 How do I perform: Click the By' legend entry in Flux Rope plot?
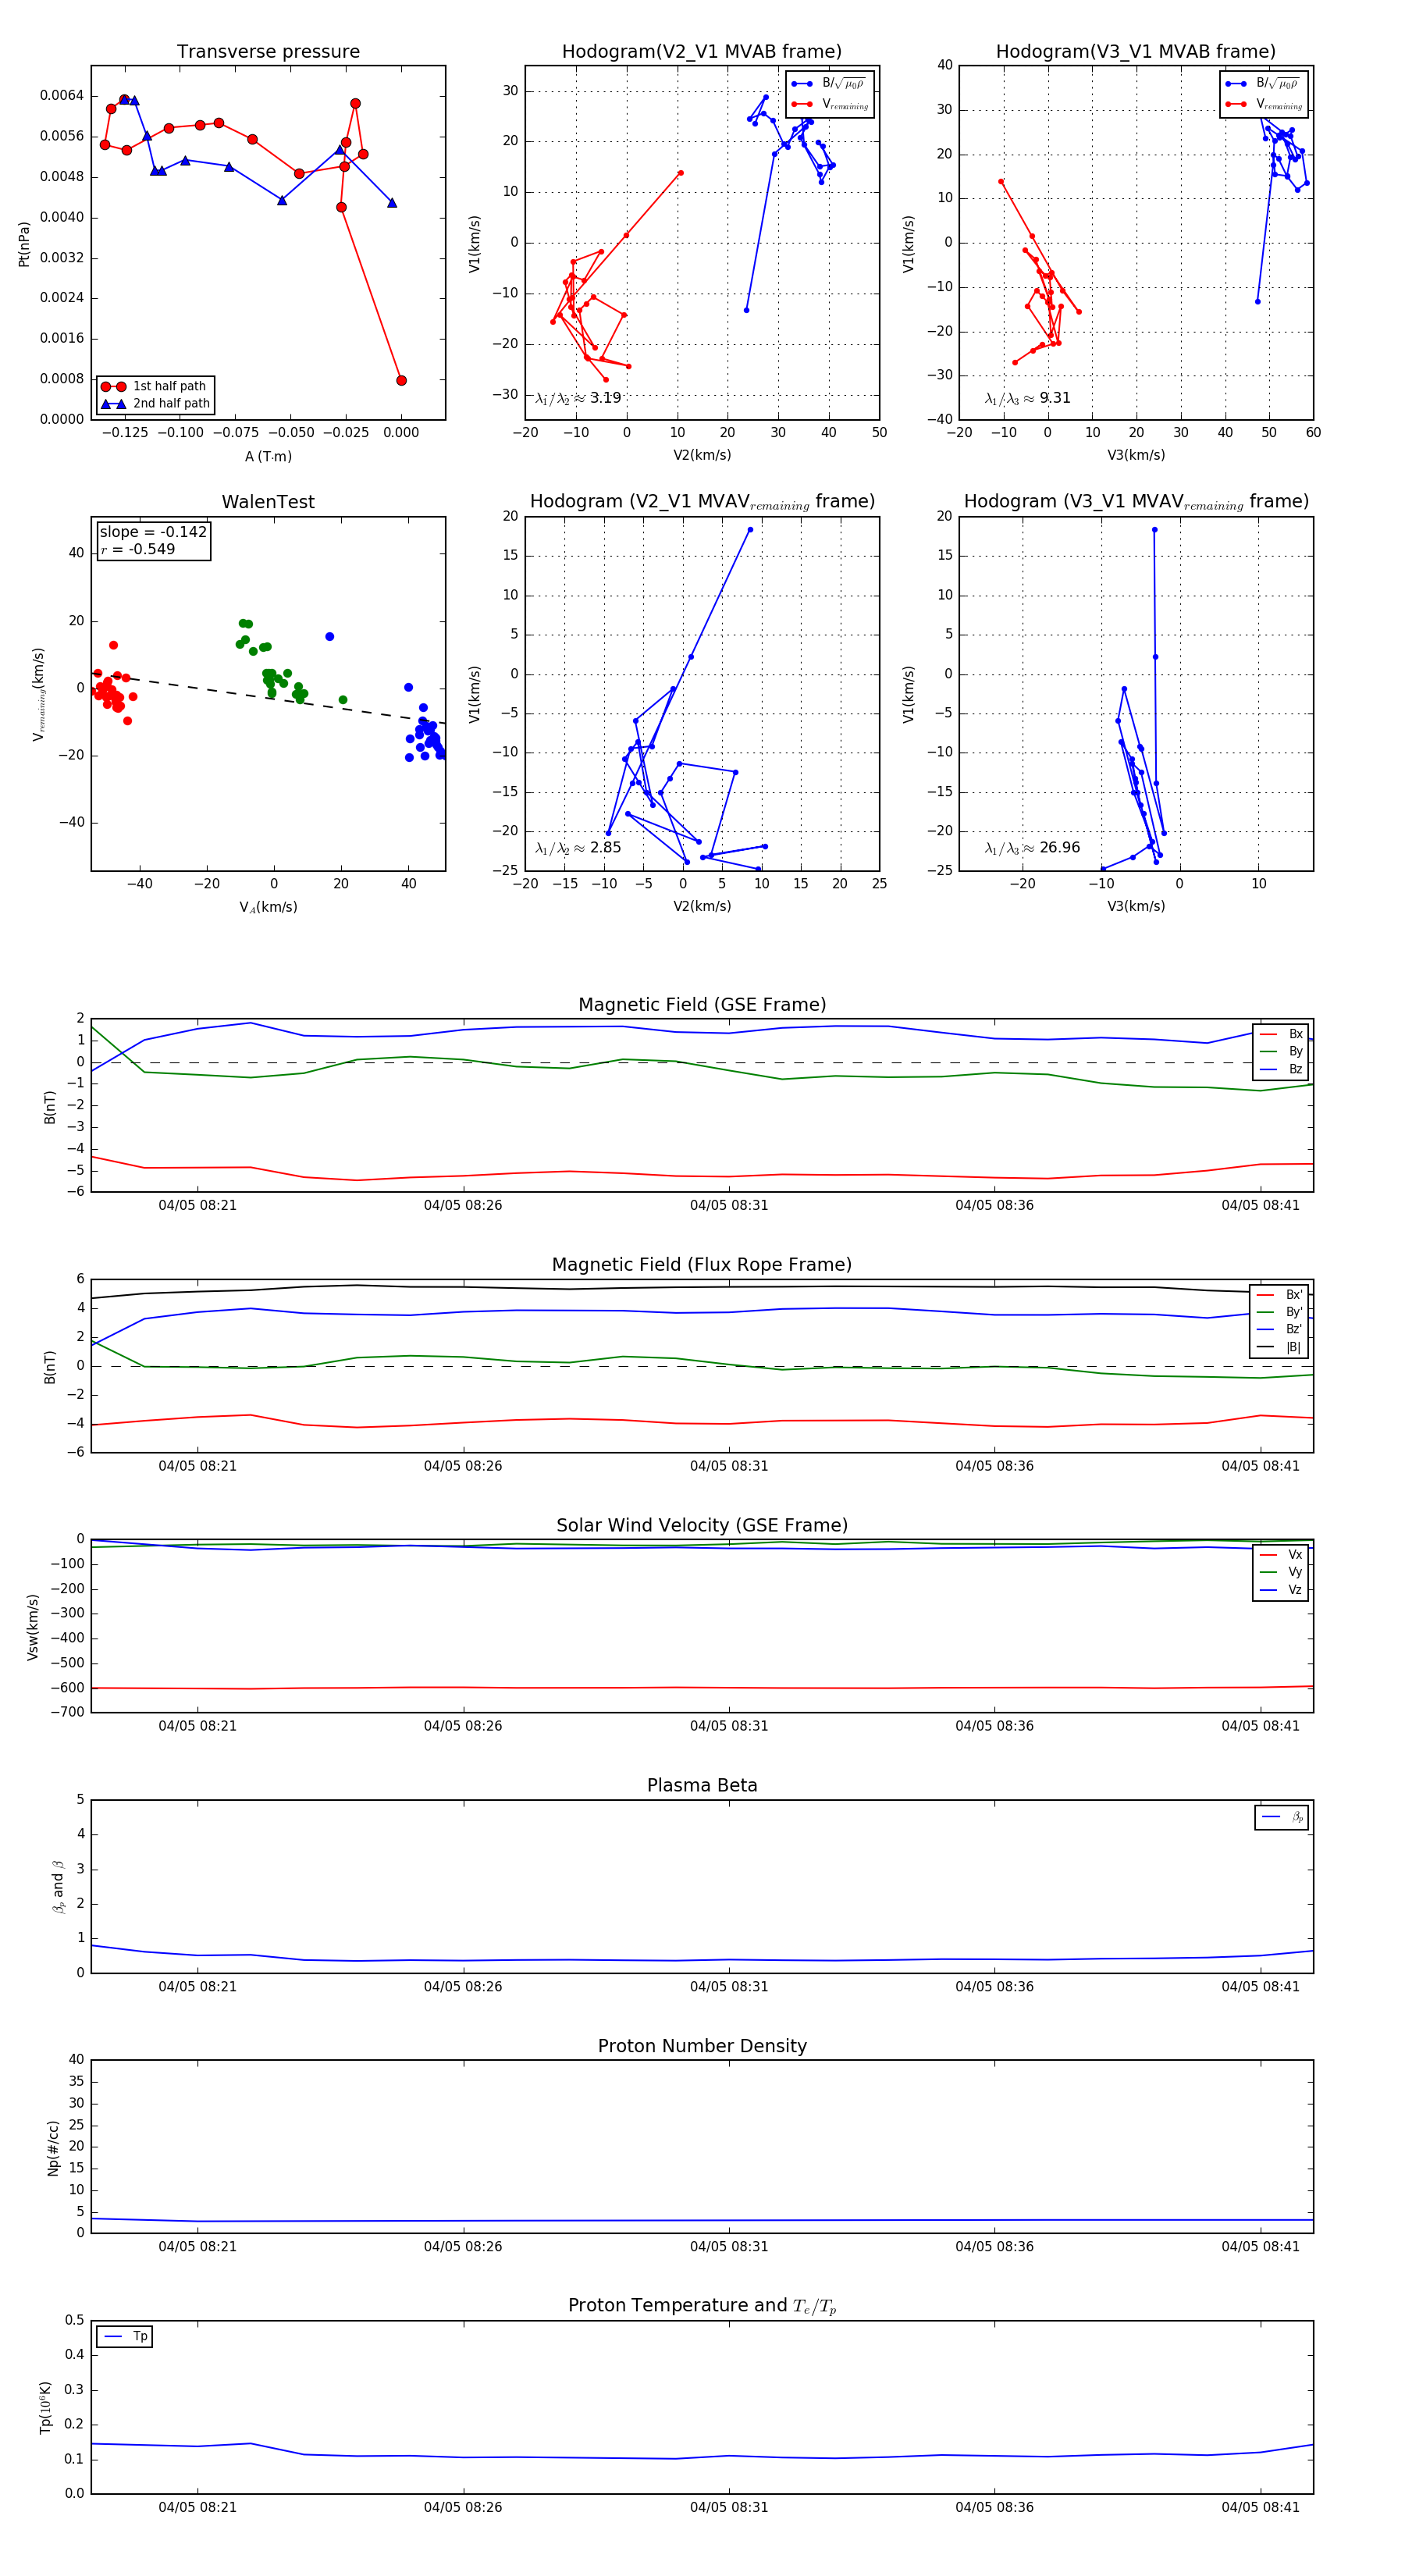point(1280,1312)
